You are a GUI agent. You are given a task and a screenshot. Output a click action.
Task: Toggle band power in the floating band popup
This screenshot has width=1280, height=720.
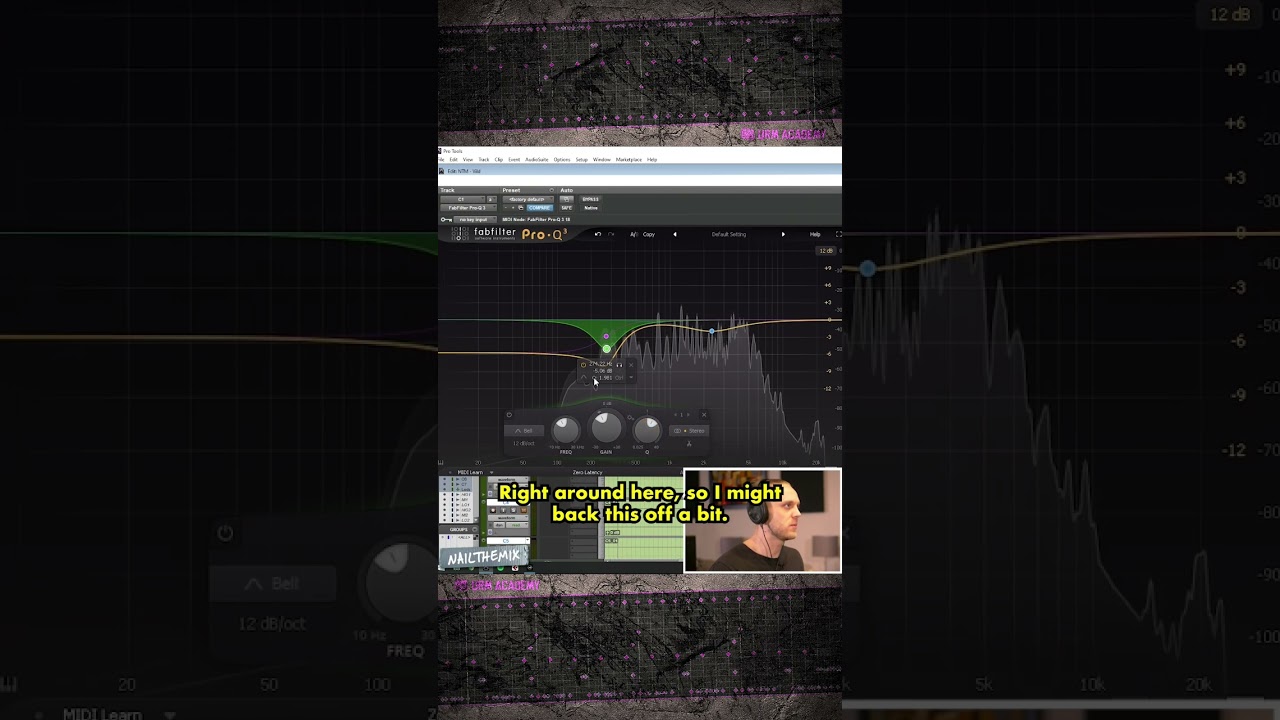[583, 365]
